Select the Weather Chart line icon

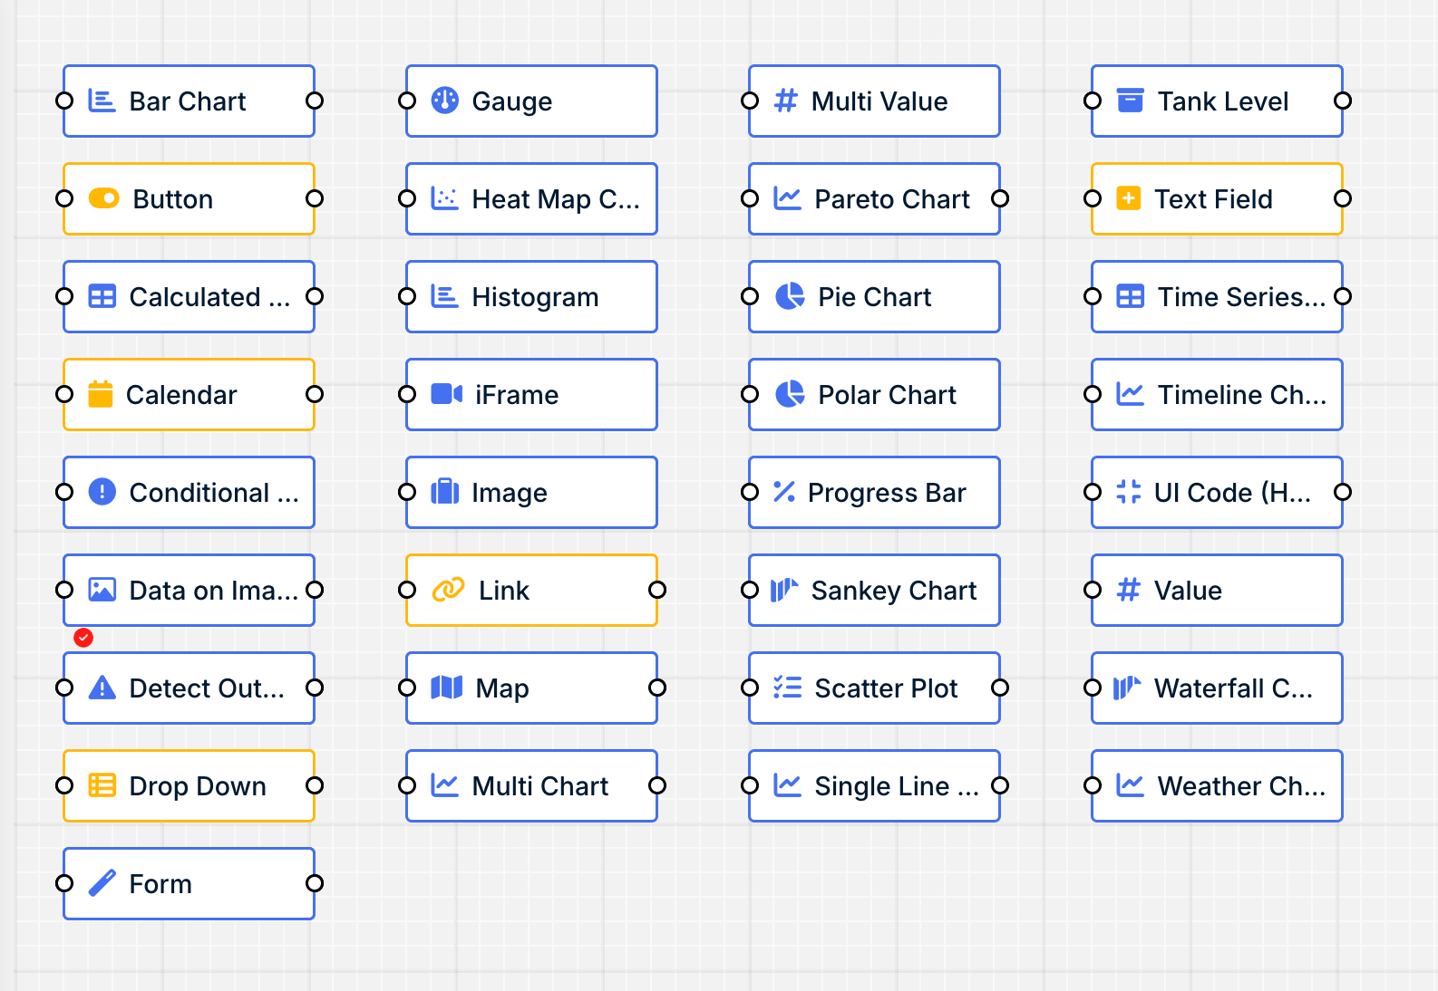[x=1128, y=786]
